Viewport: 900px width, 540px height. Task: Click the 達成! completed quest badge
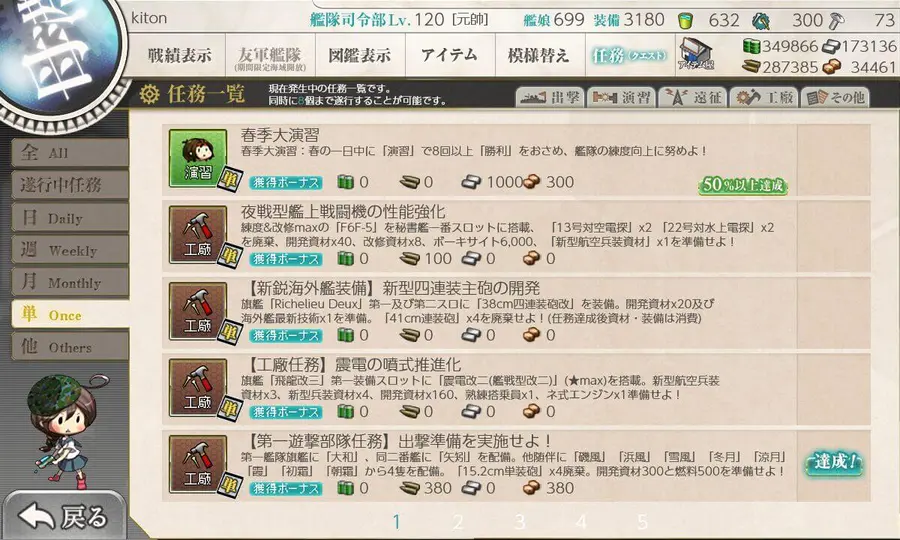click(x=834, y=462)
